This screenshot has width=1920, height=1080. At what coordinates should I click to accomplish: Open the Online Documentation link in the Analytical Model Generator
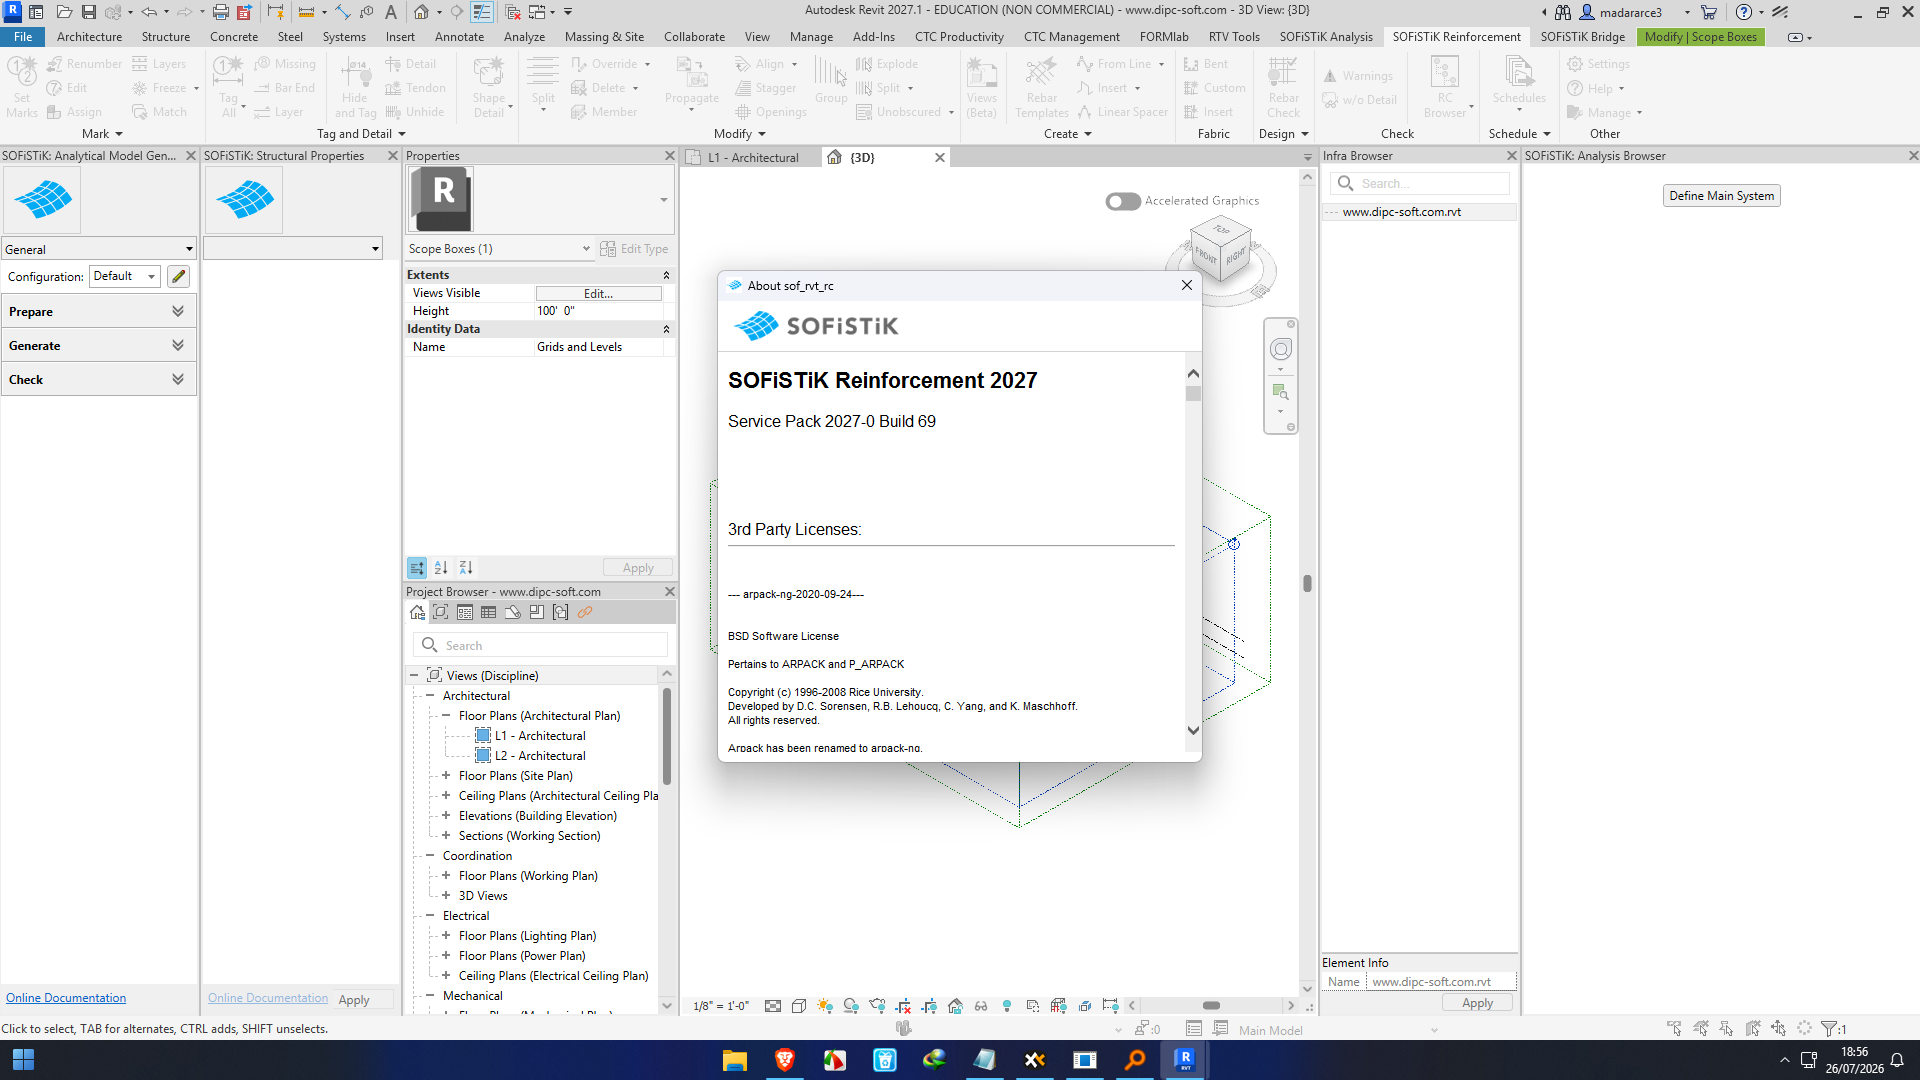pyautogui.click(x=66, y=998)
